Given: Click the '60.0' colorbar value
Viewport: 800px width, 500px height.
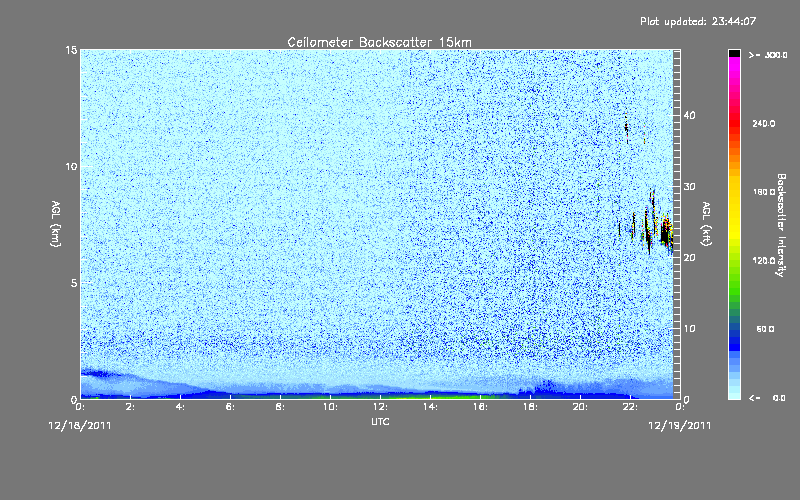Looking at the screenshot, I should [765, 329].
